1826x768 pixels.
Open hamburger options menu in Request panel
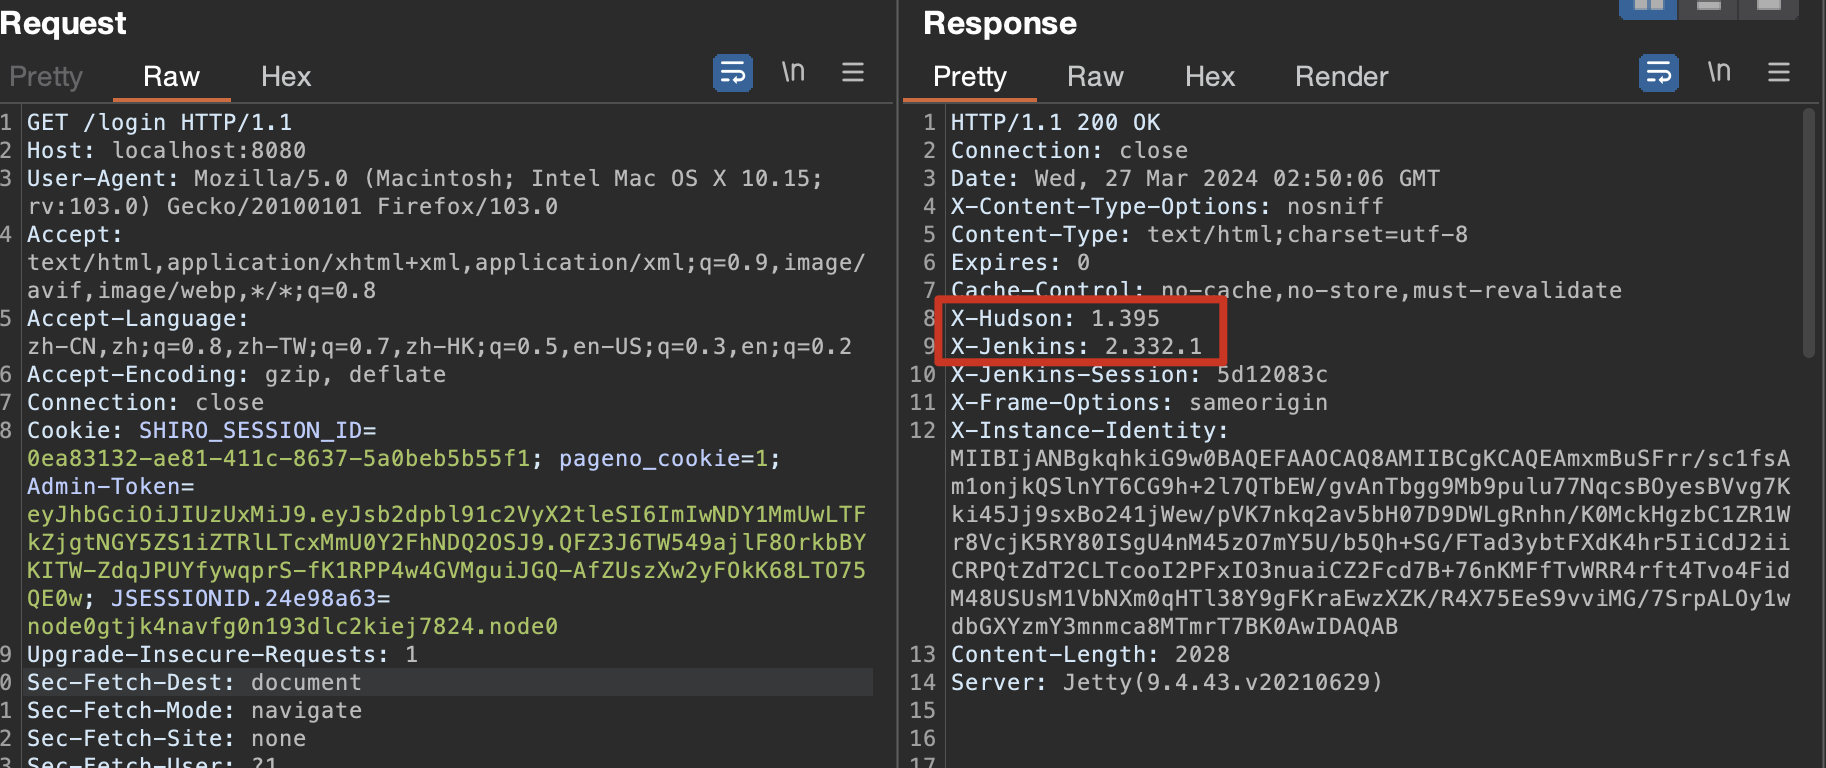point(853,72)
